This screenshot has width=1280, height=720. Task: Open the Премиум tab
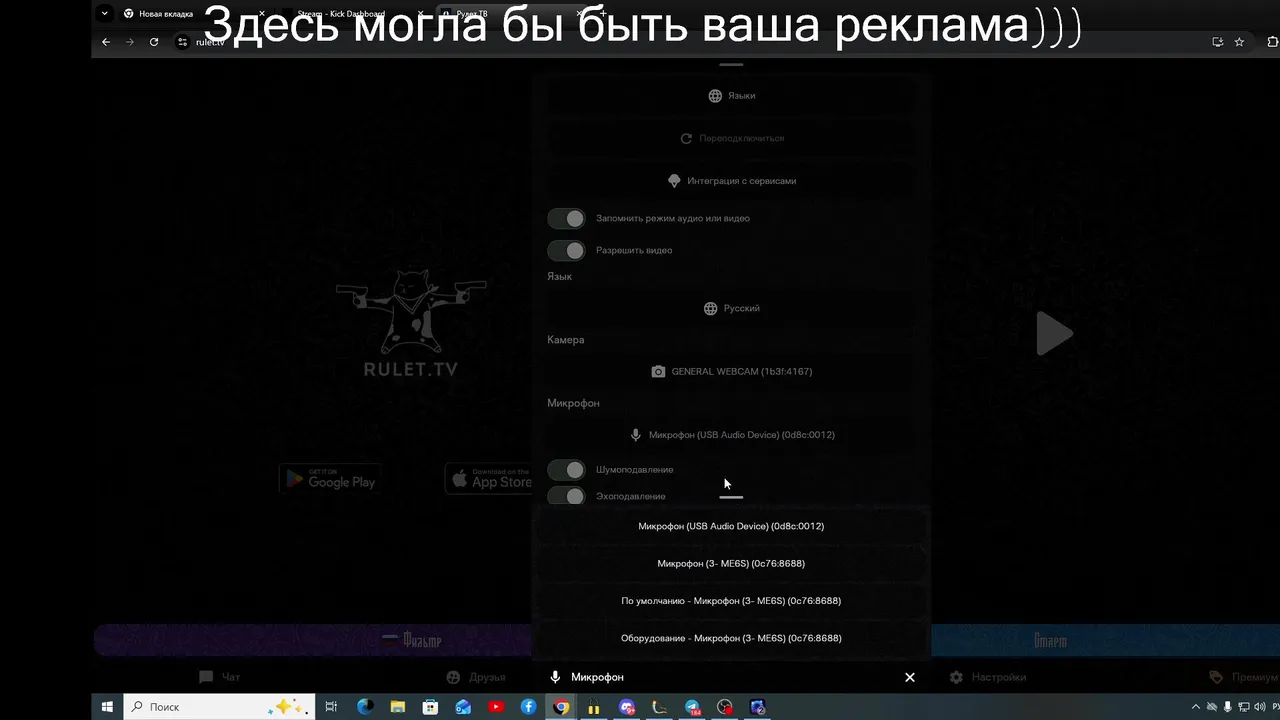click(x=1243, y=677)
